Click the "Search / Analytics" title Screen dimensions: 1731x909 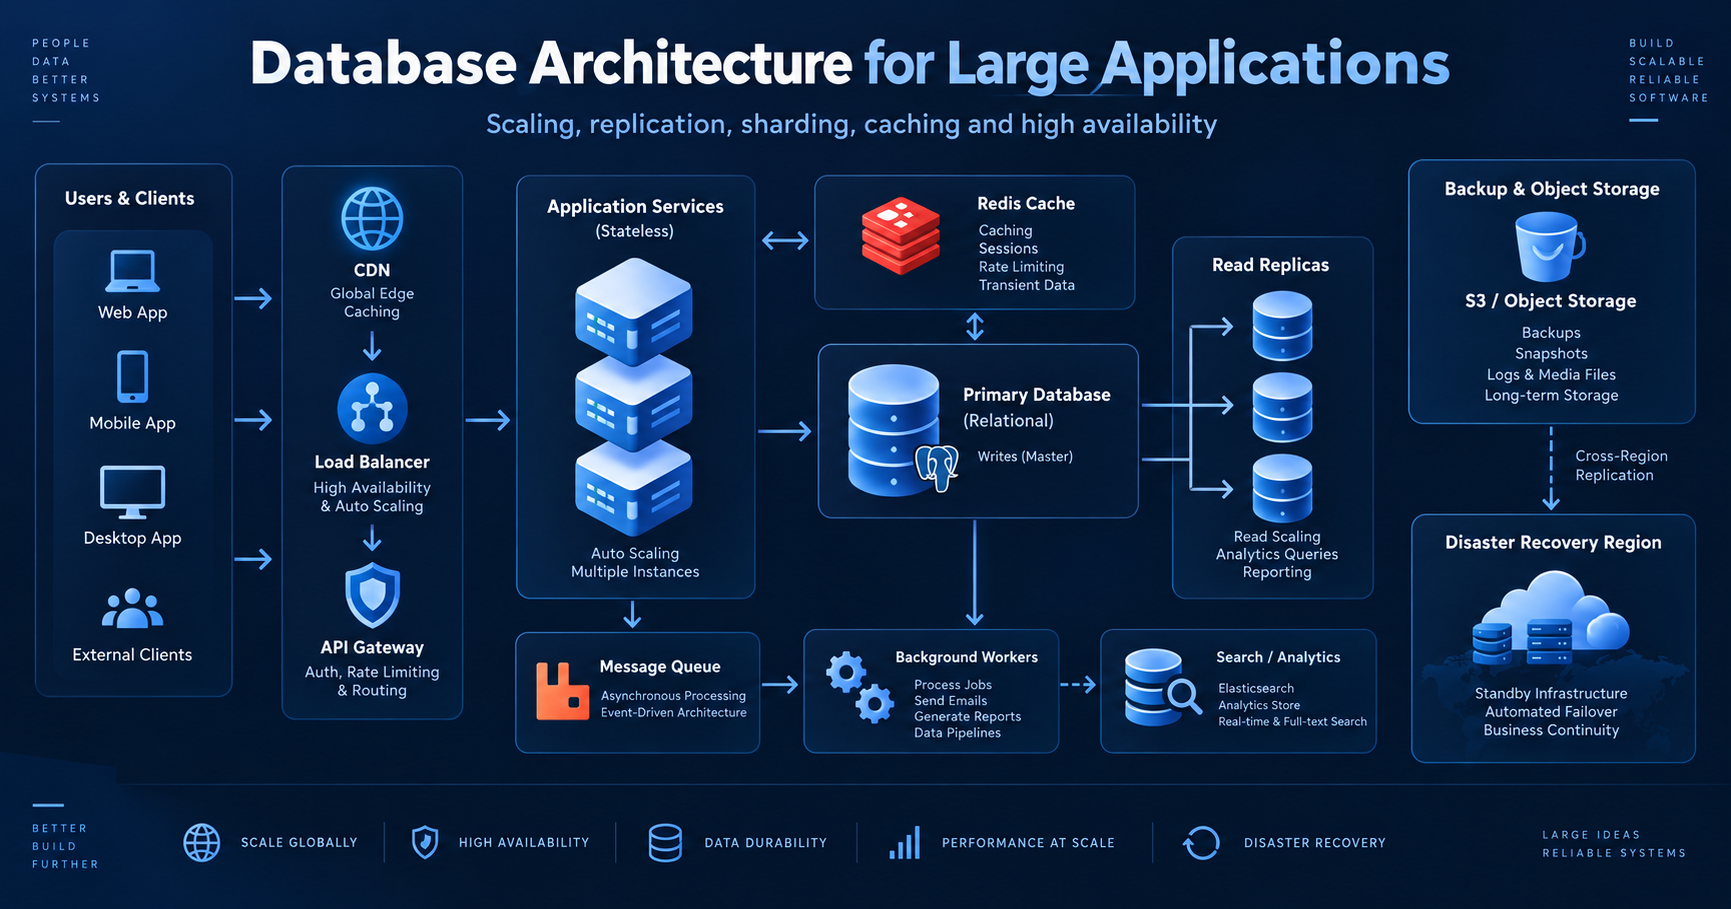(1278, 657)
